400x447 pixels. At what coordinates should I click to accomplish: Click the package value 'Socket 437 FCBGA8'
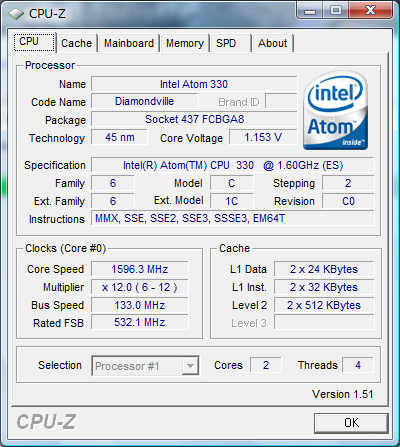[194, 119]
